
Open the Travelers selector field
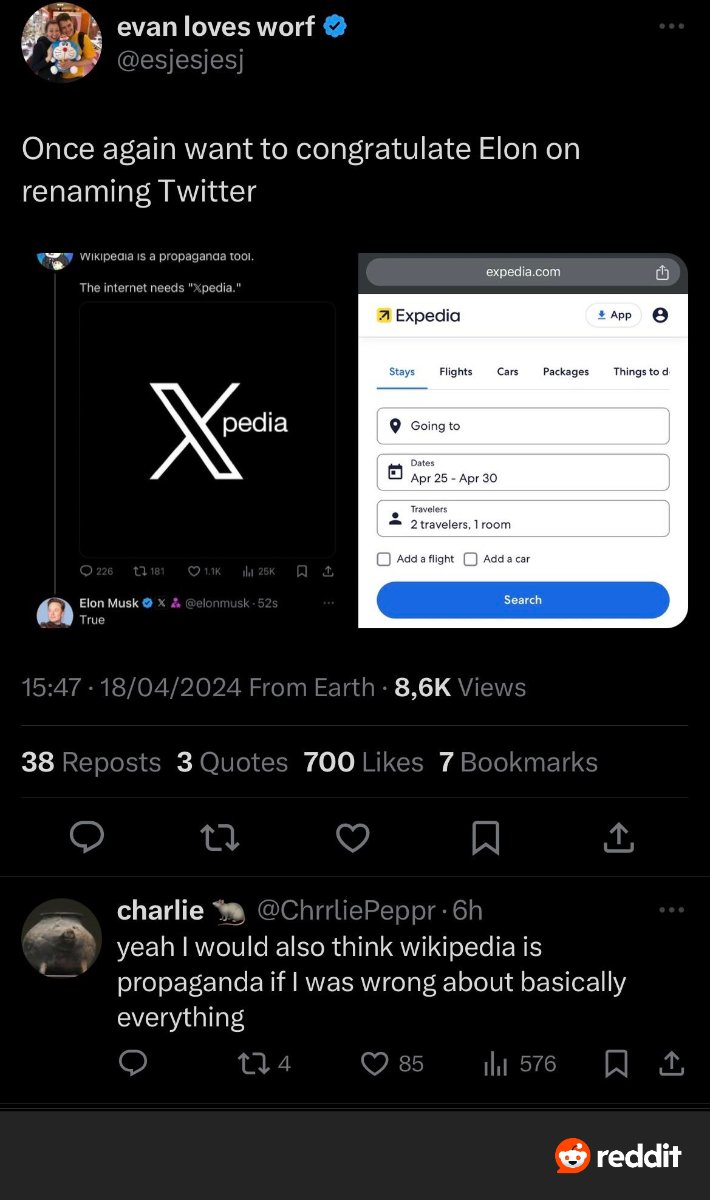[523, 518]
